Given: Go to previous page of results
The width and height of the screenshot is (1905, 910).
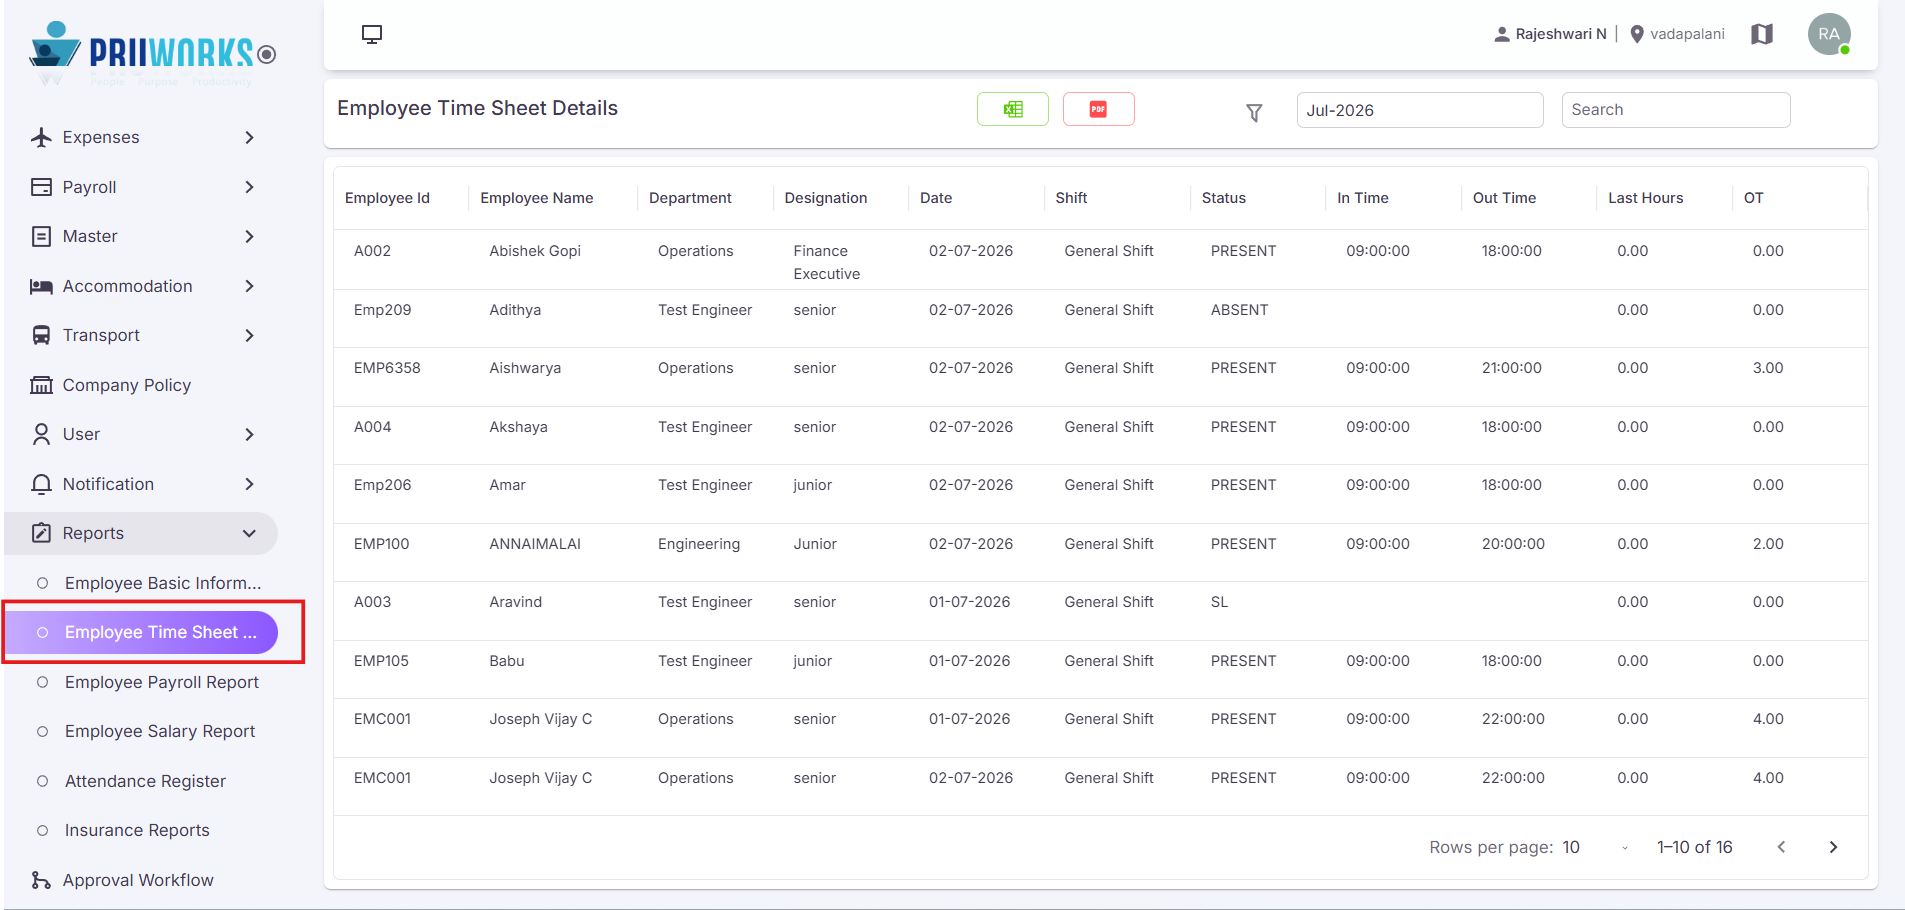Looking at the screenshot, I should point(1781,847).
